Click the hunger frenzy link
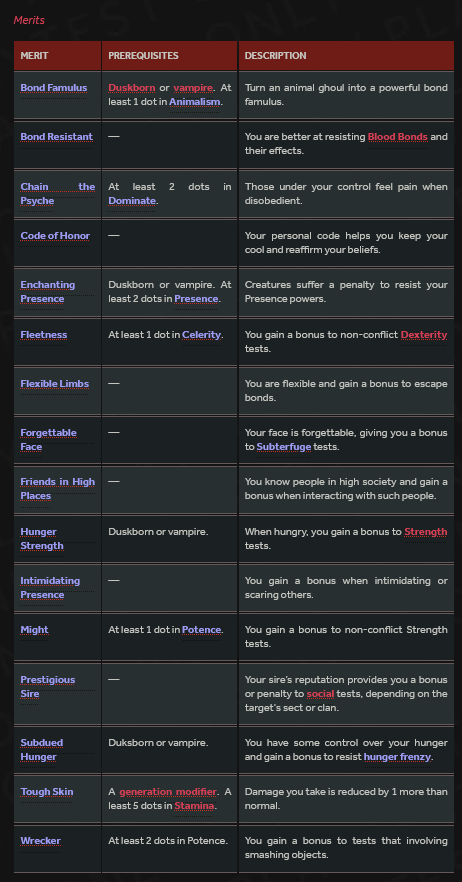The image size is (462, 882). (397, 757)
